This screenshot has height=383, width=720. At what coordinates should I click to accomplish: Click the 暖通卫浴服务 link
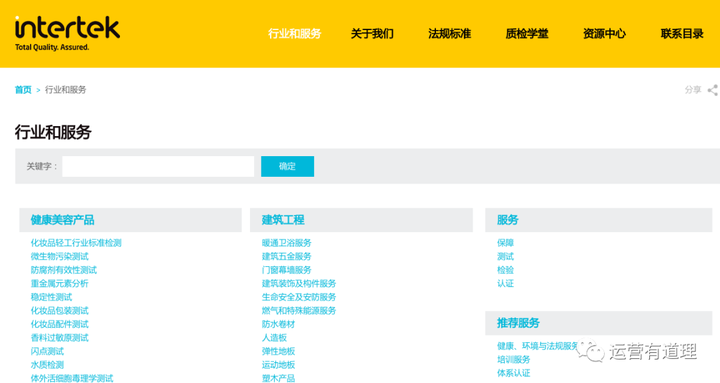point(287,243)
